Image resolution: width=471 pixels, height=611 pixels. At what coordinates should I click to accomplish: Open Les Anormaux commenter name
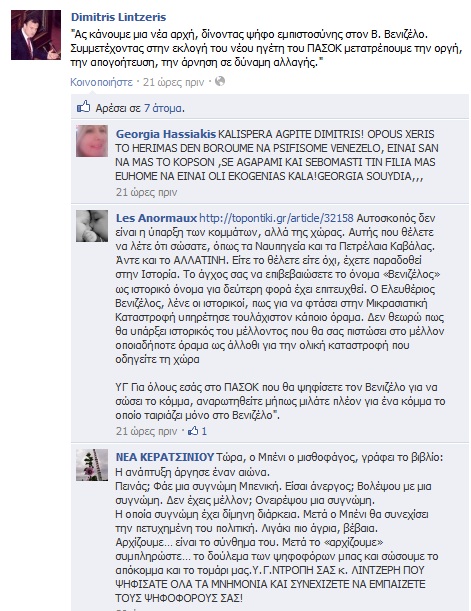pyautogui.click(x=156, y=218)
